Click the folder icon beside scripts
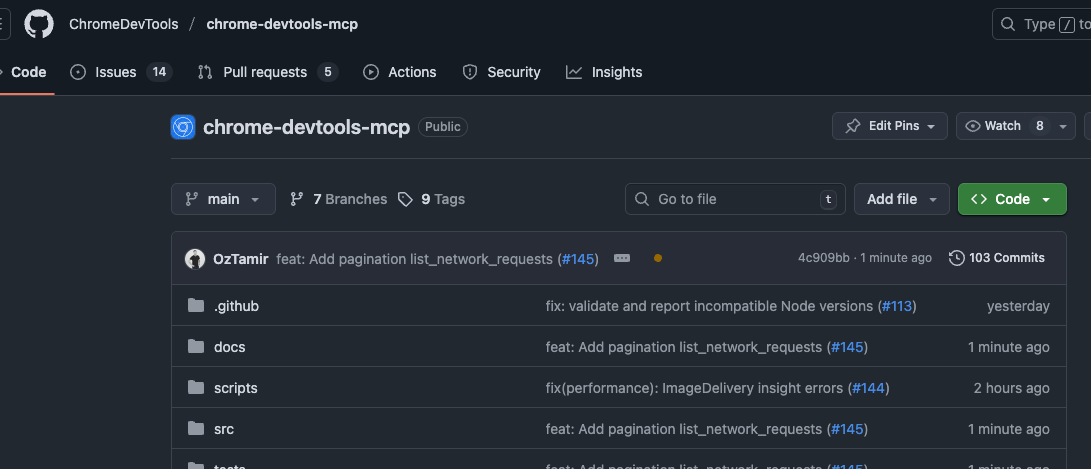Image resolution: width=1091 pixels, height=469 pixels. [x=196, y=388]
